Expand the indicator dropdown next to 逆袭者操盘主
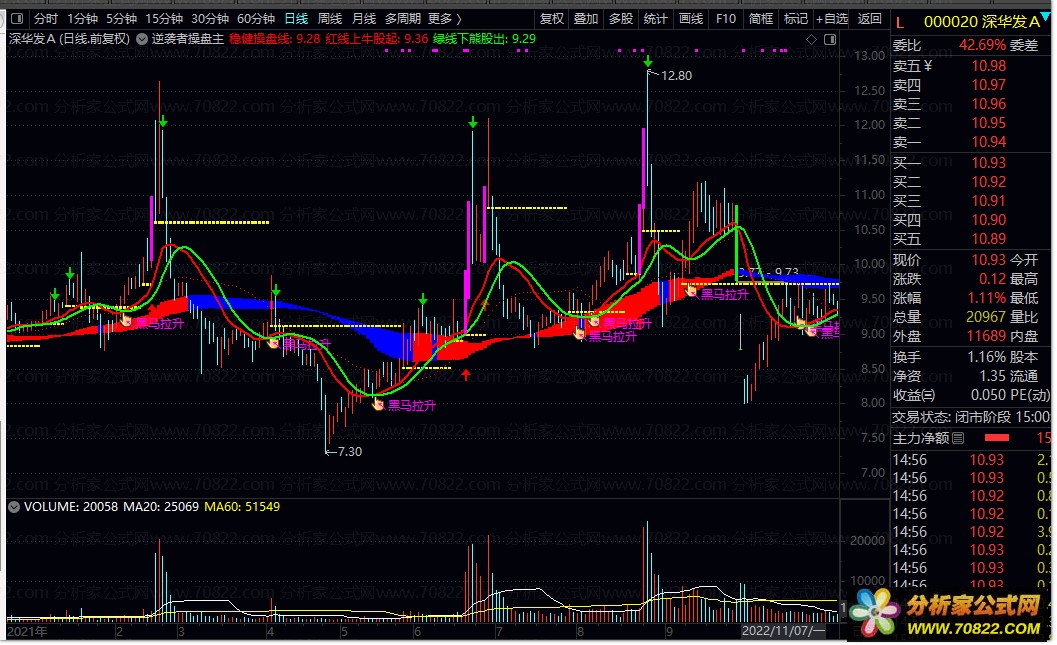Image resolution: width=1057 pixels, height=645 pixels. coord(142,39)
